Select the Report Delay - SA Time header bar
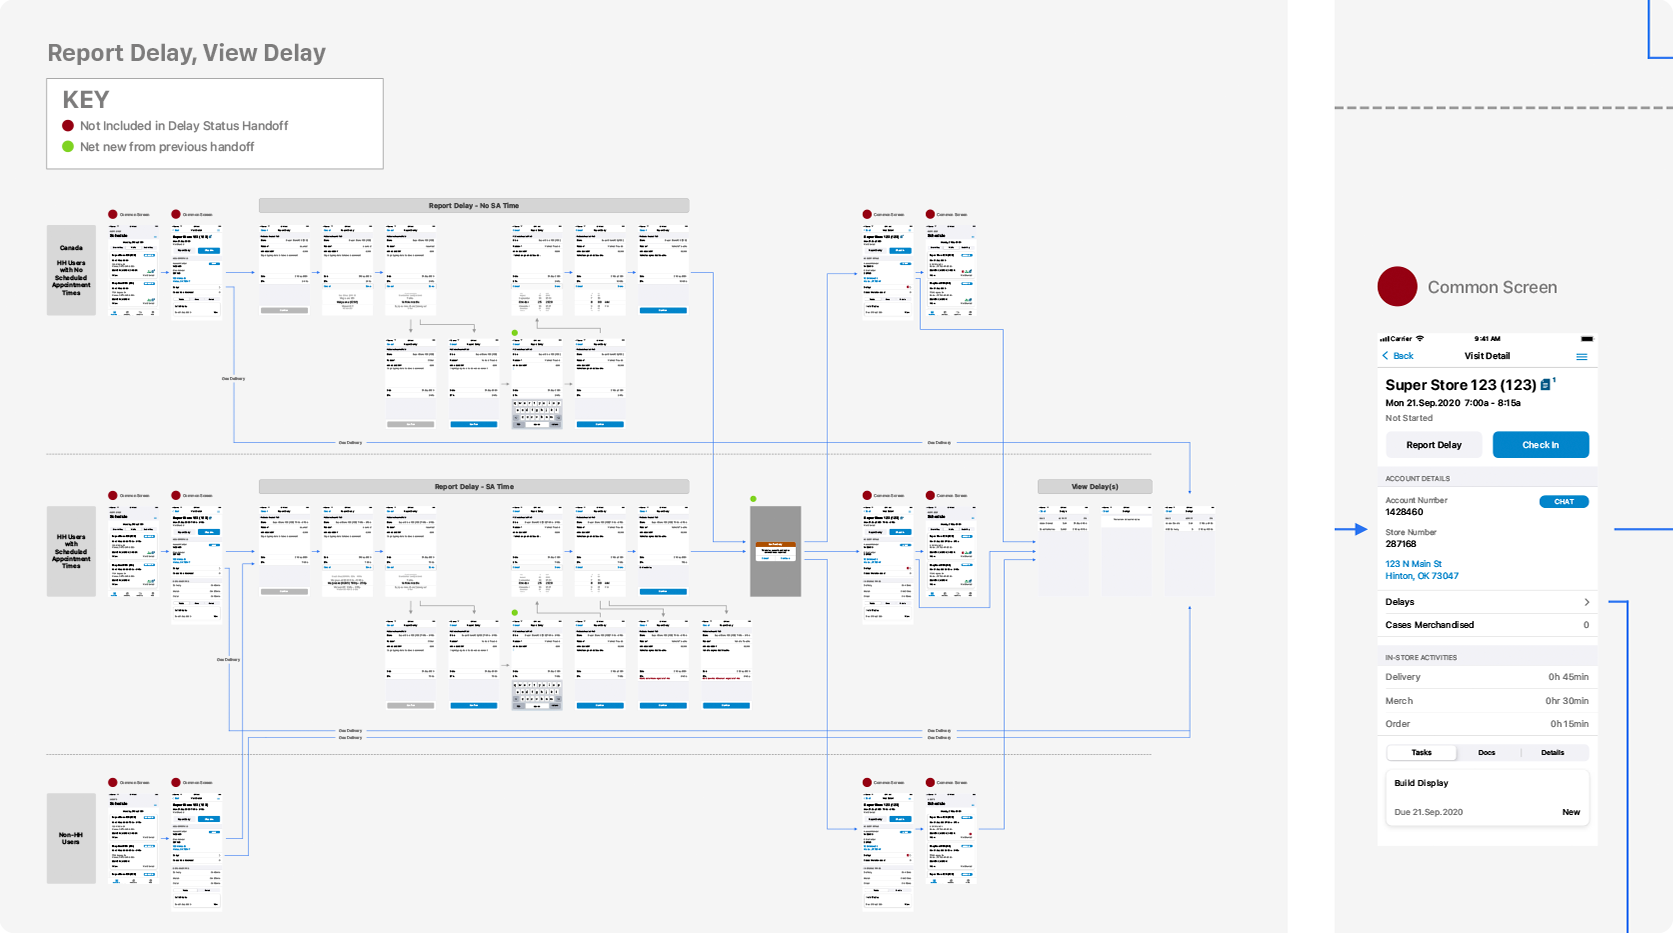Screen dimensions: 1673x933 (x=474, y=487)
